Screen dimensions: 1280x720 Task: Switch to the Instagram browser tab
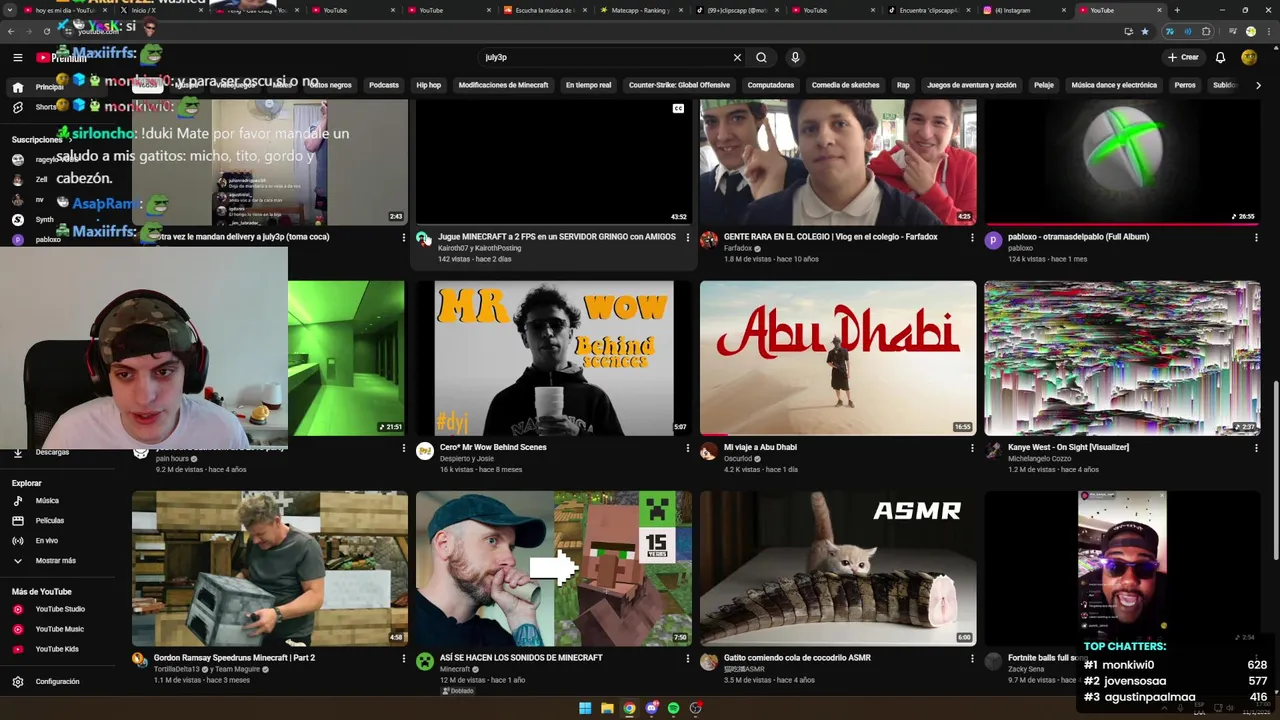(1022, 10)
